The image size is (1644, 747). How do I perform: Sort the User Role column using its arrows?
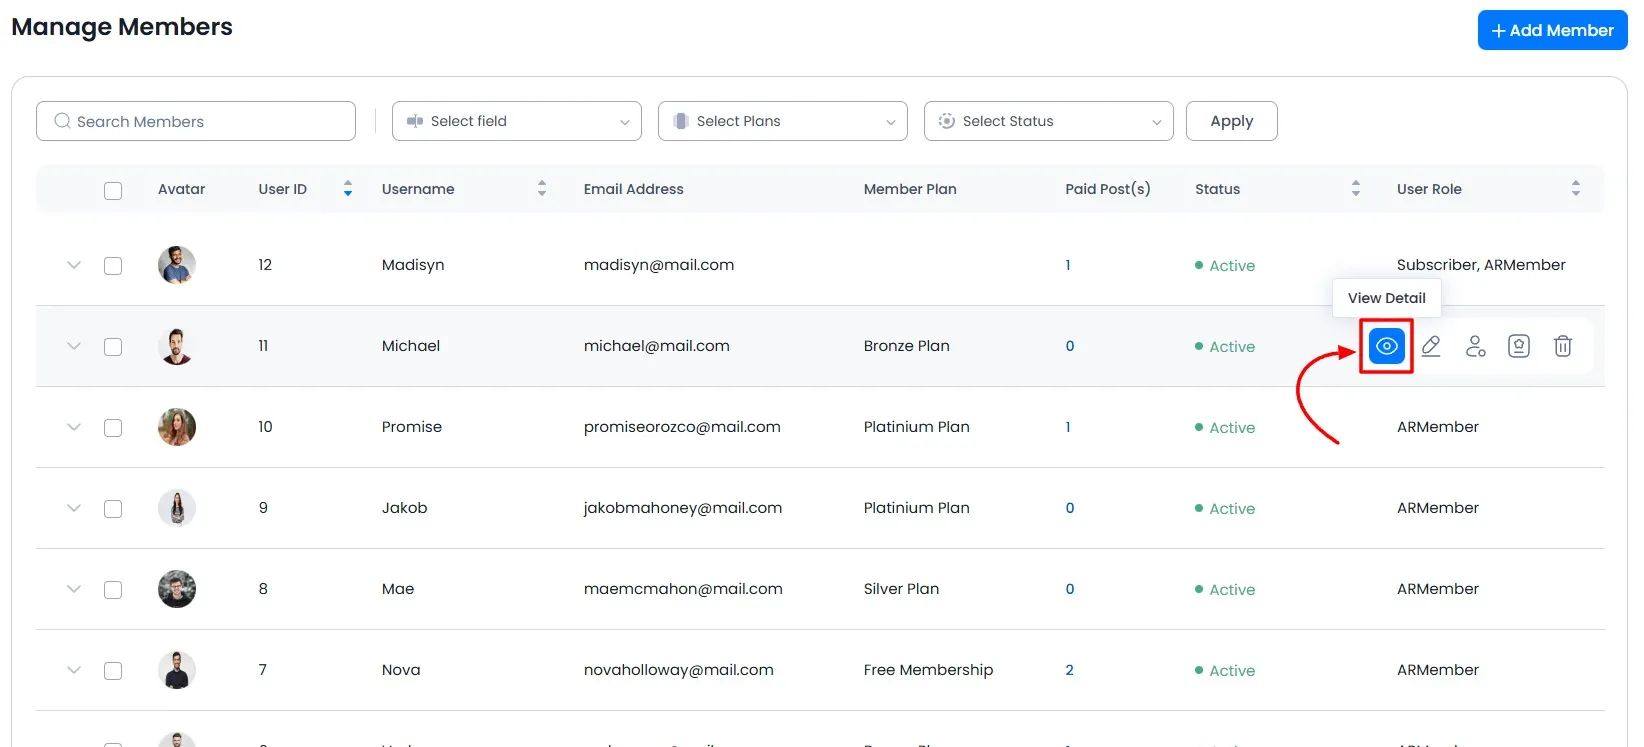click(1576, 188)
